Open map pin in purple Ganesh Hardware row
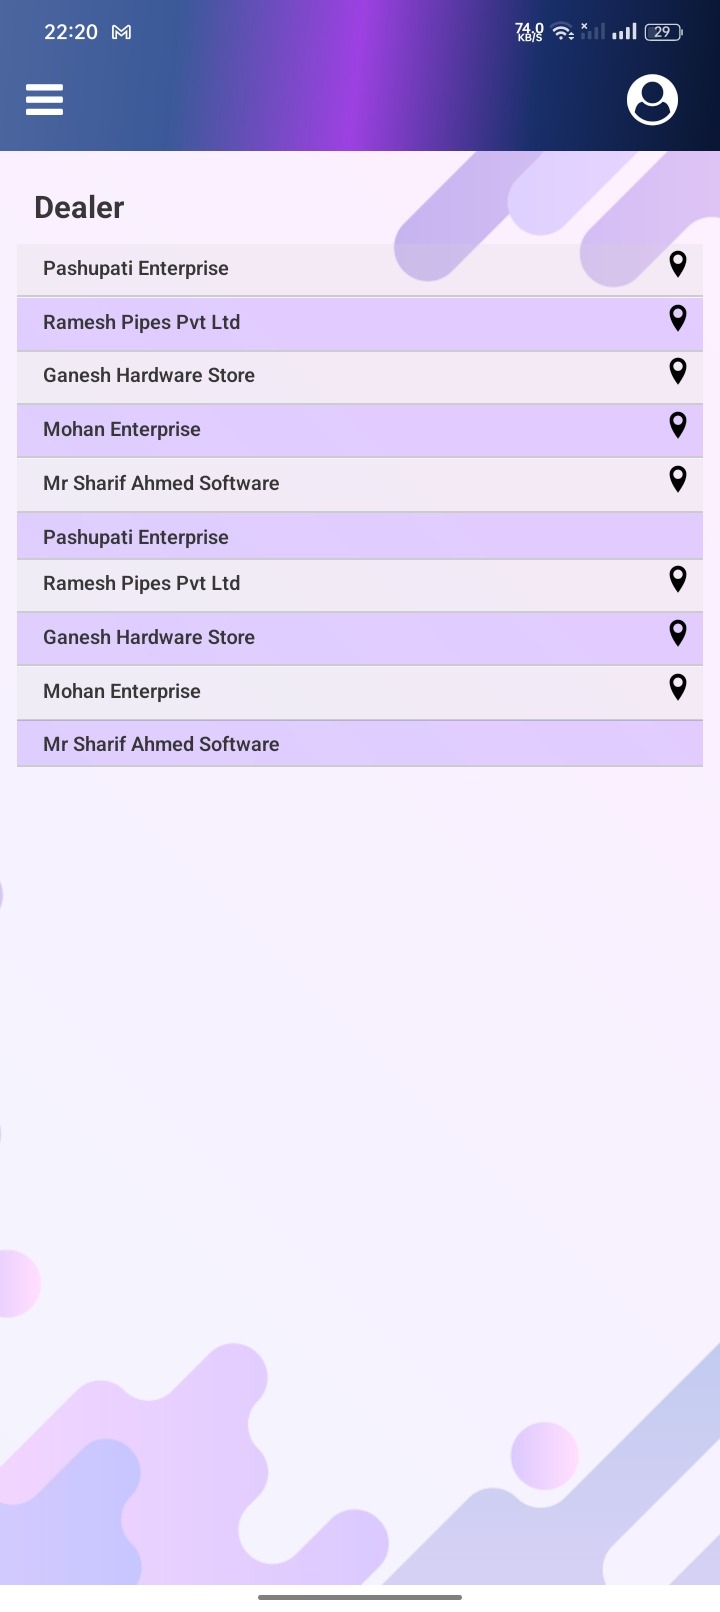The width and height of the screenshot is (720, 1612). [677, 633]
